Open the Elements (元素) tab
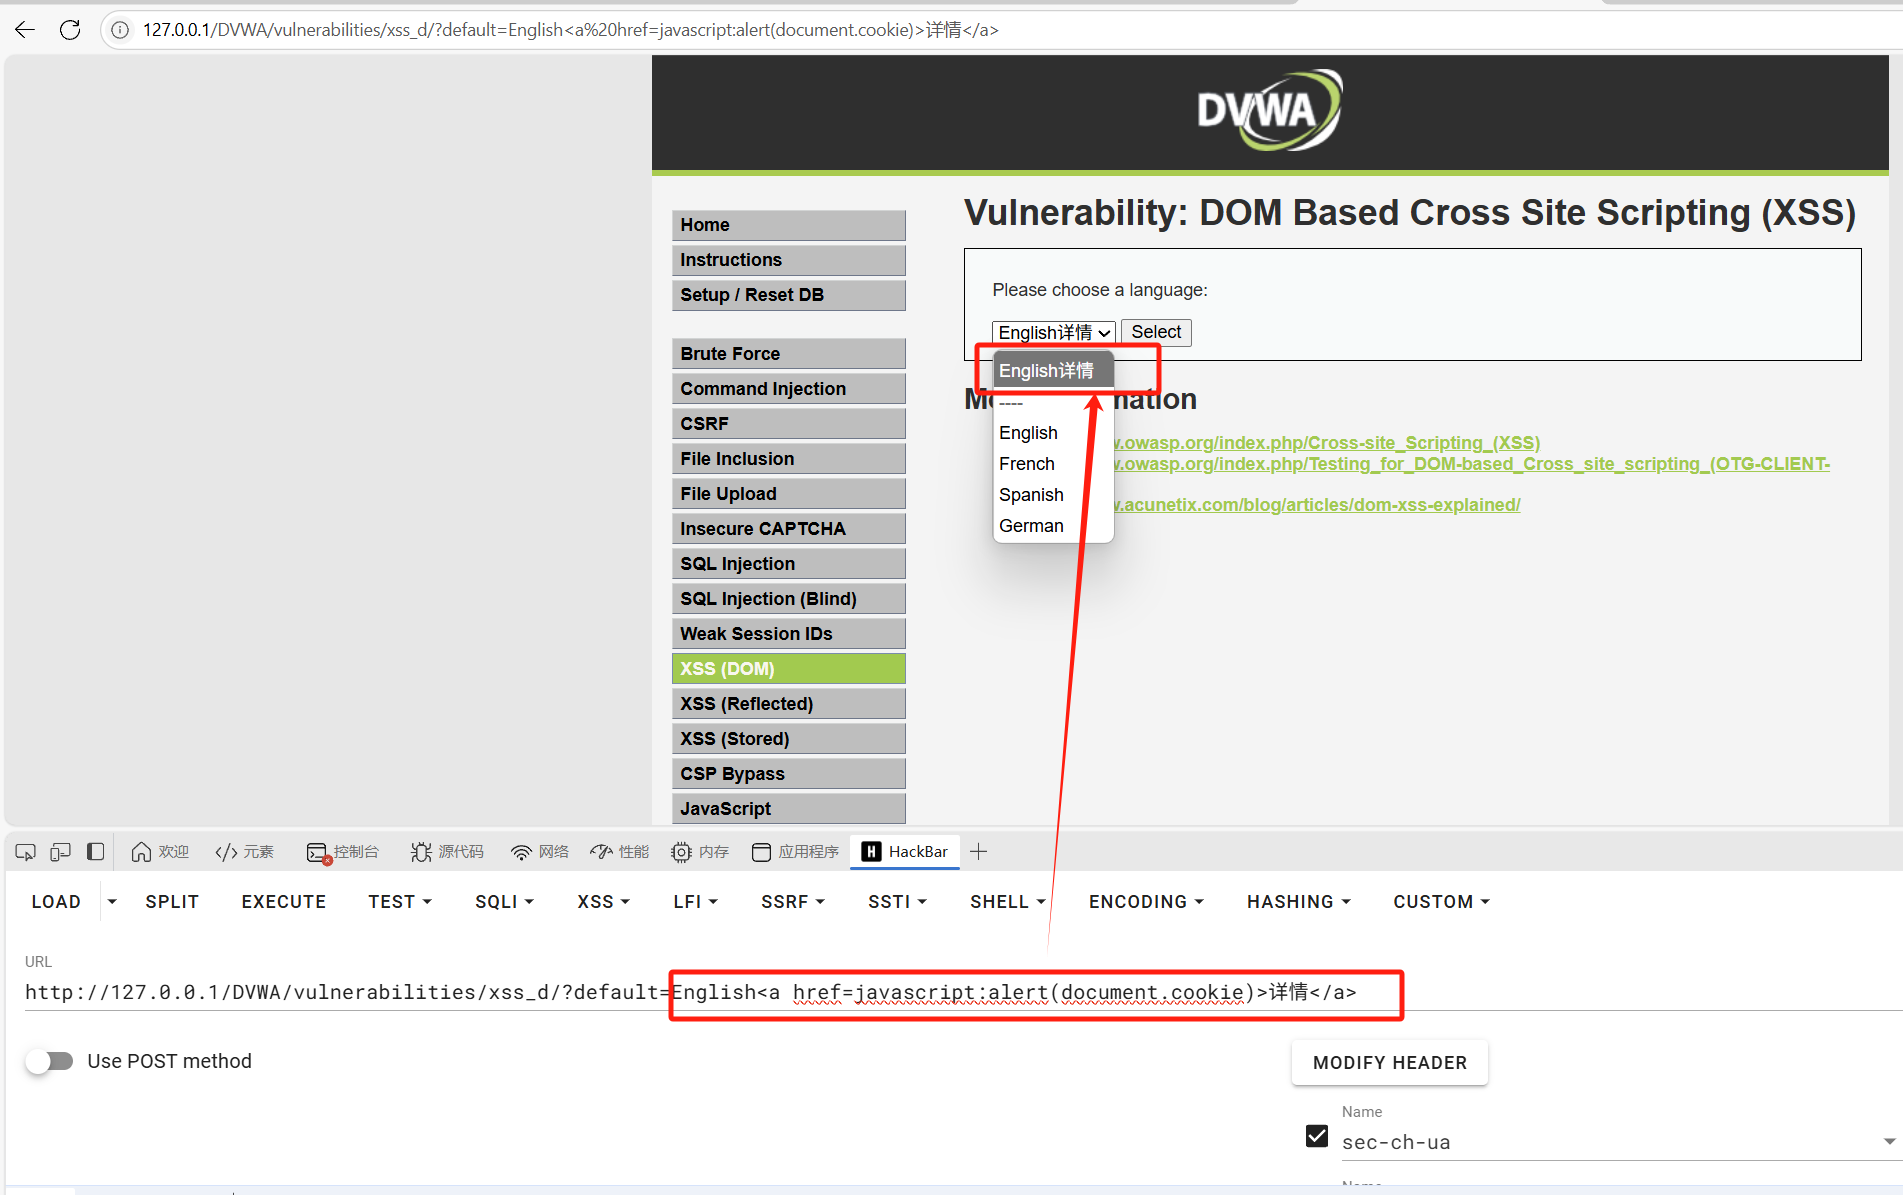The height and width of the screenshot is (1195, 1903). 244,852
